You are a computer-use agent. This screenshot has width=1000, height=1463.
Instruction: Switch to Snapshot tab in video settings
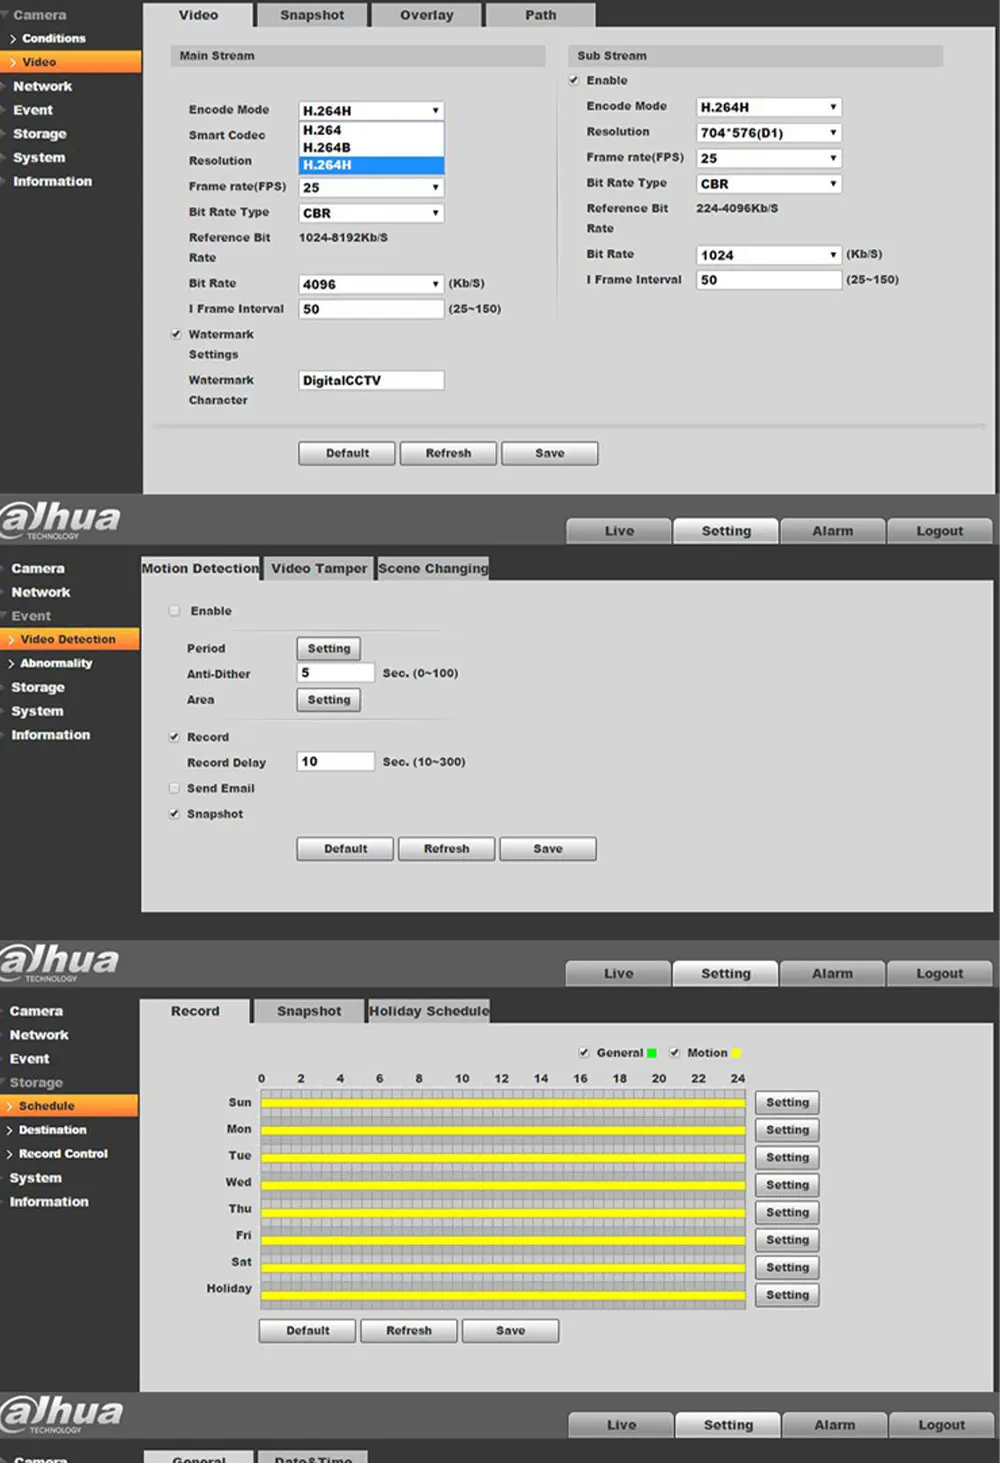tap(312, 15)
